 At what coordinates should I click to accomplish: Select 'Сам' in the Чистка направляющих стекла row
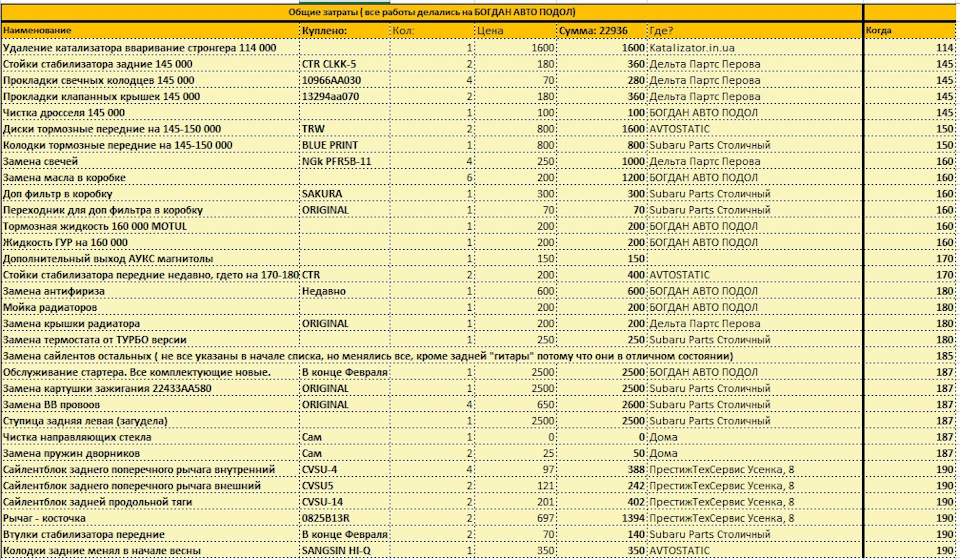pyautogui.click(x=345, y=437)
